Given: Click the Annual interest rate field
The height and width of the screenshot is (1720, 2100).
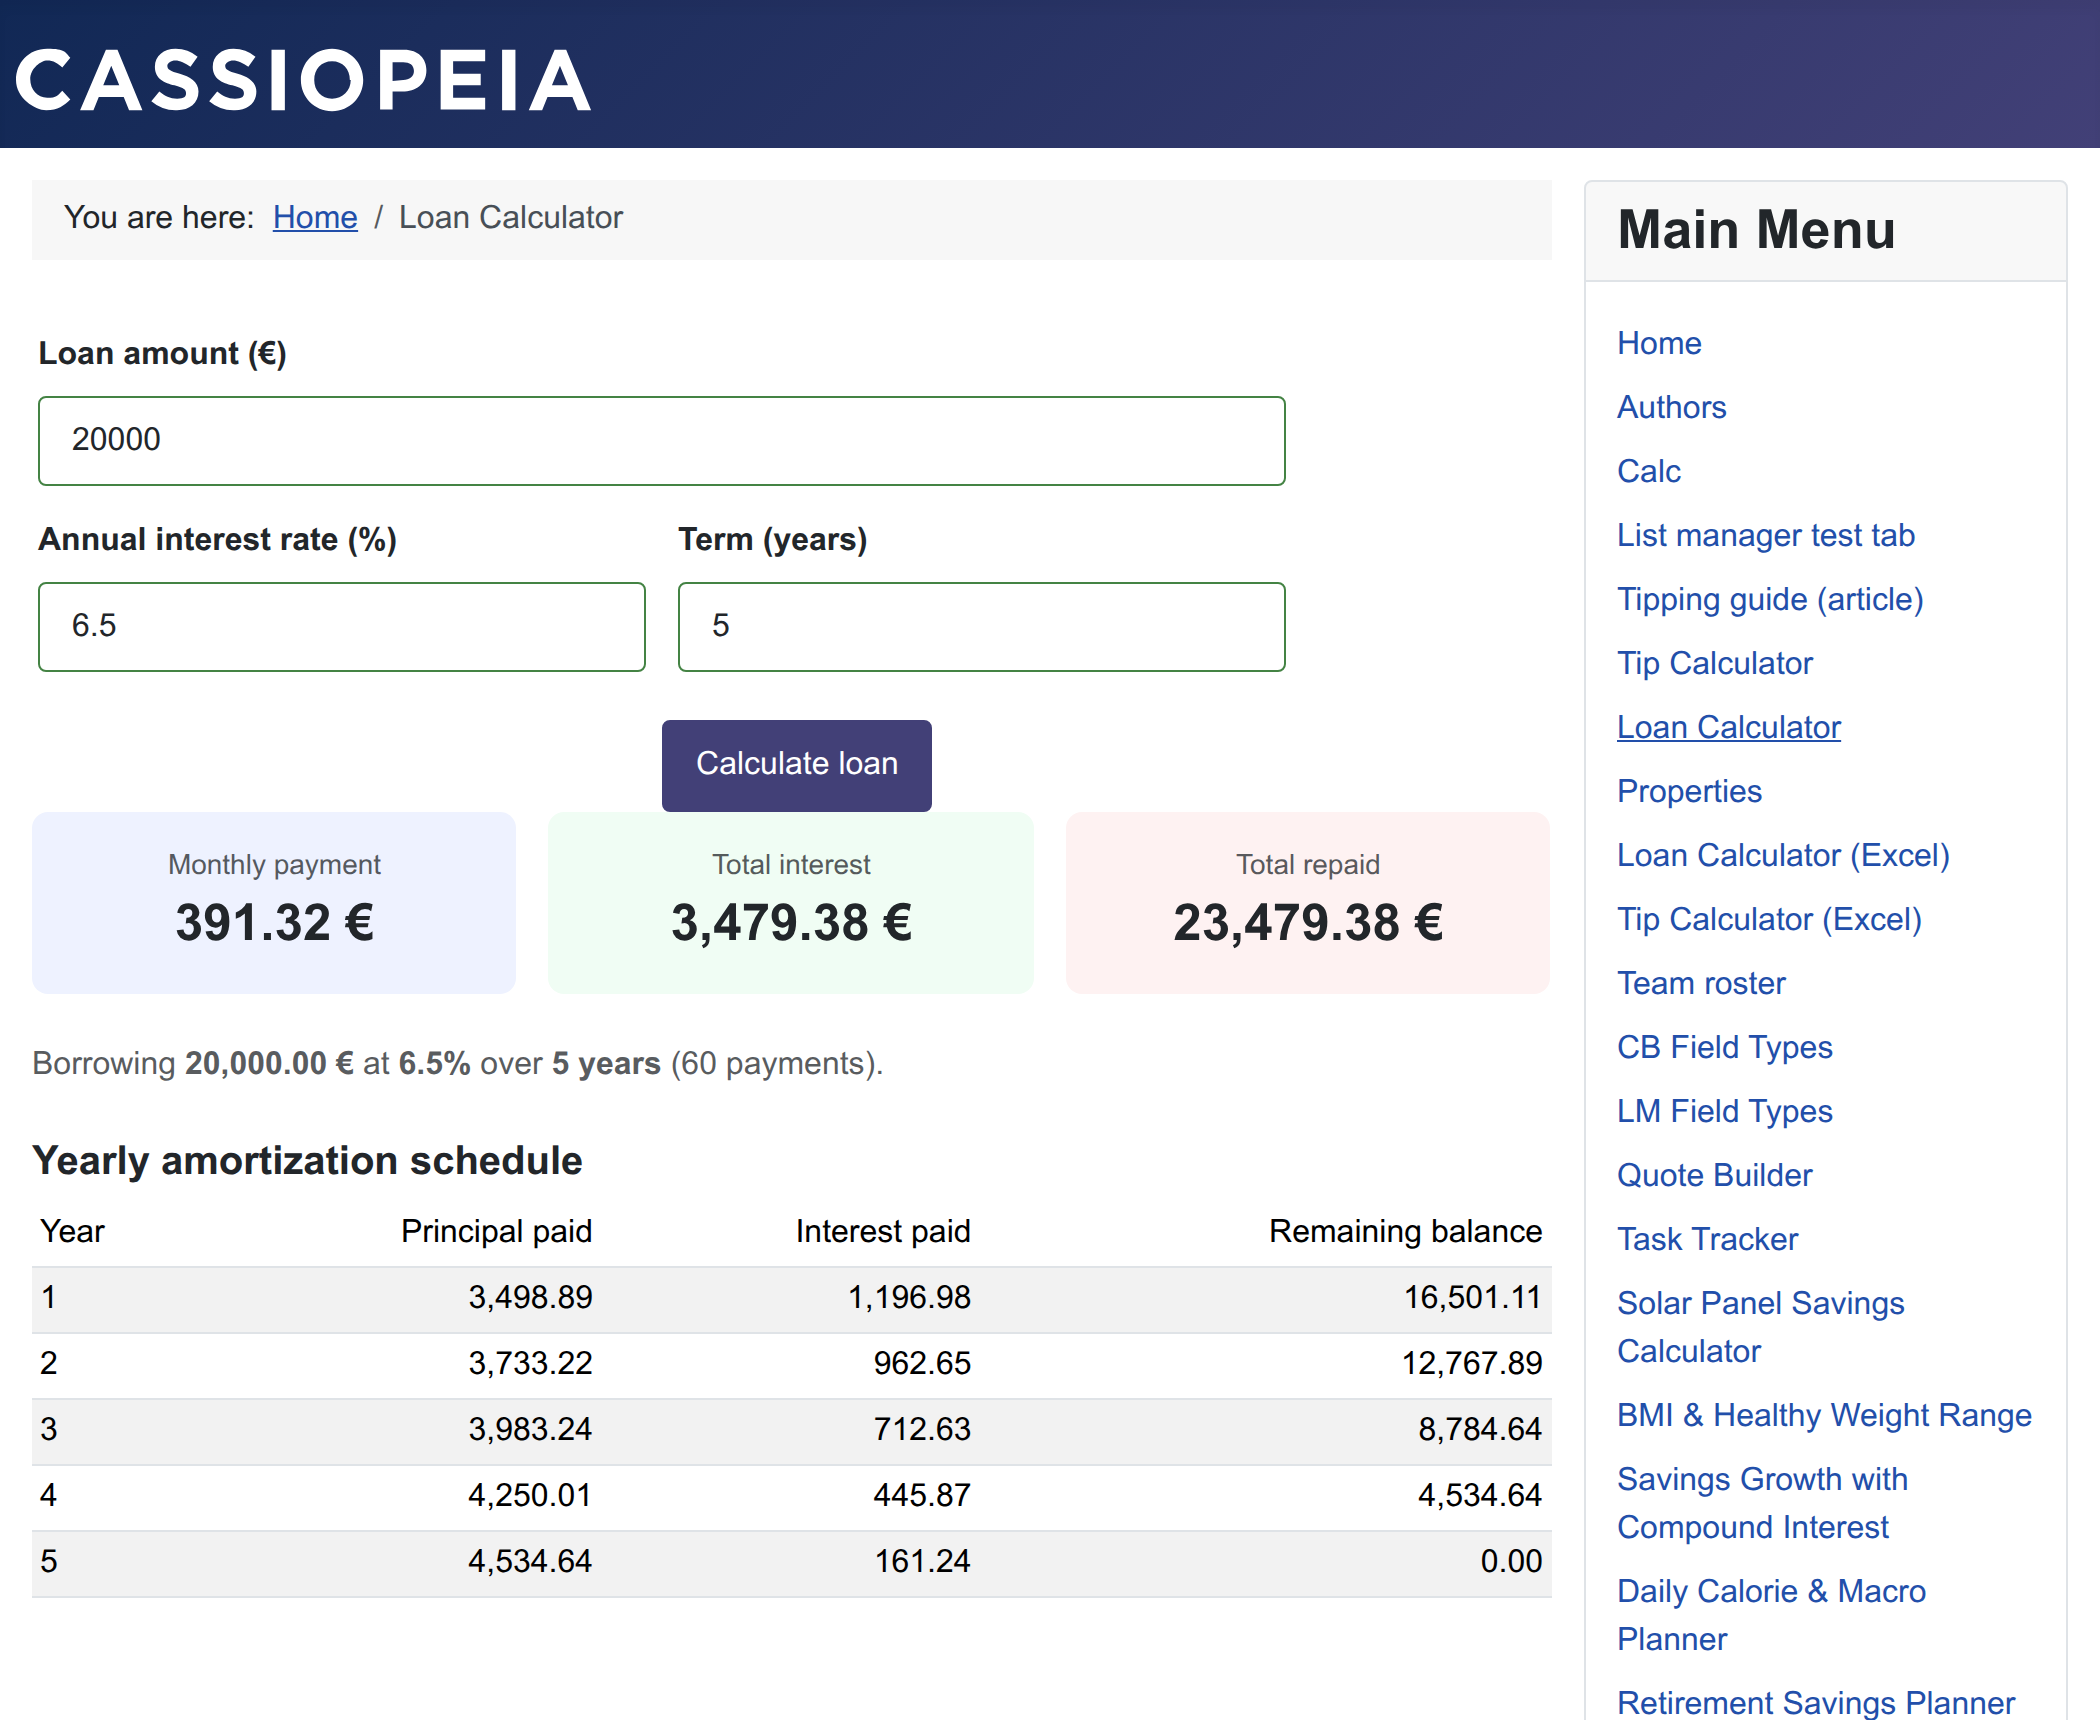Looking at the screenshot, I should click(x=342, y=626).
